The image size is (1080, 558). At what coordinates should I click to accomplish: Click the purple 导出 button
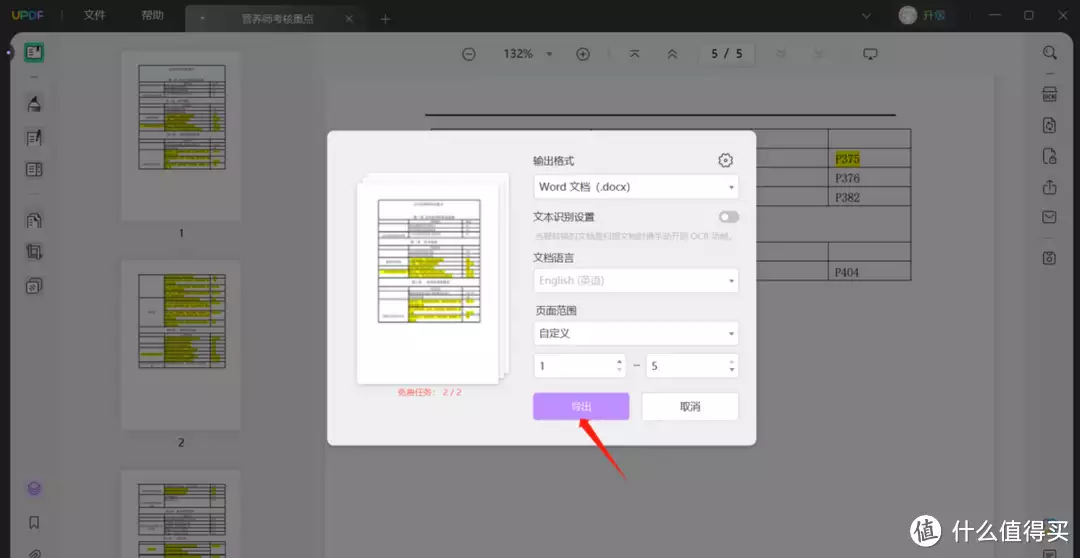[x=581, y=407]
